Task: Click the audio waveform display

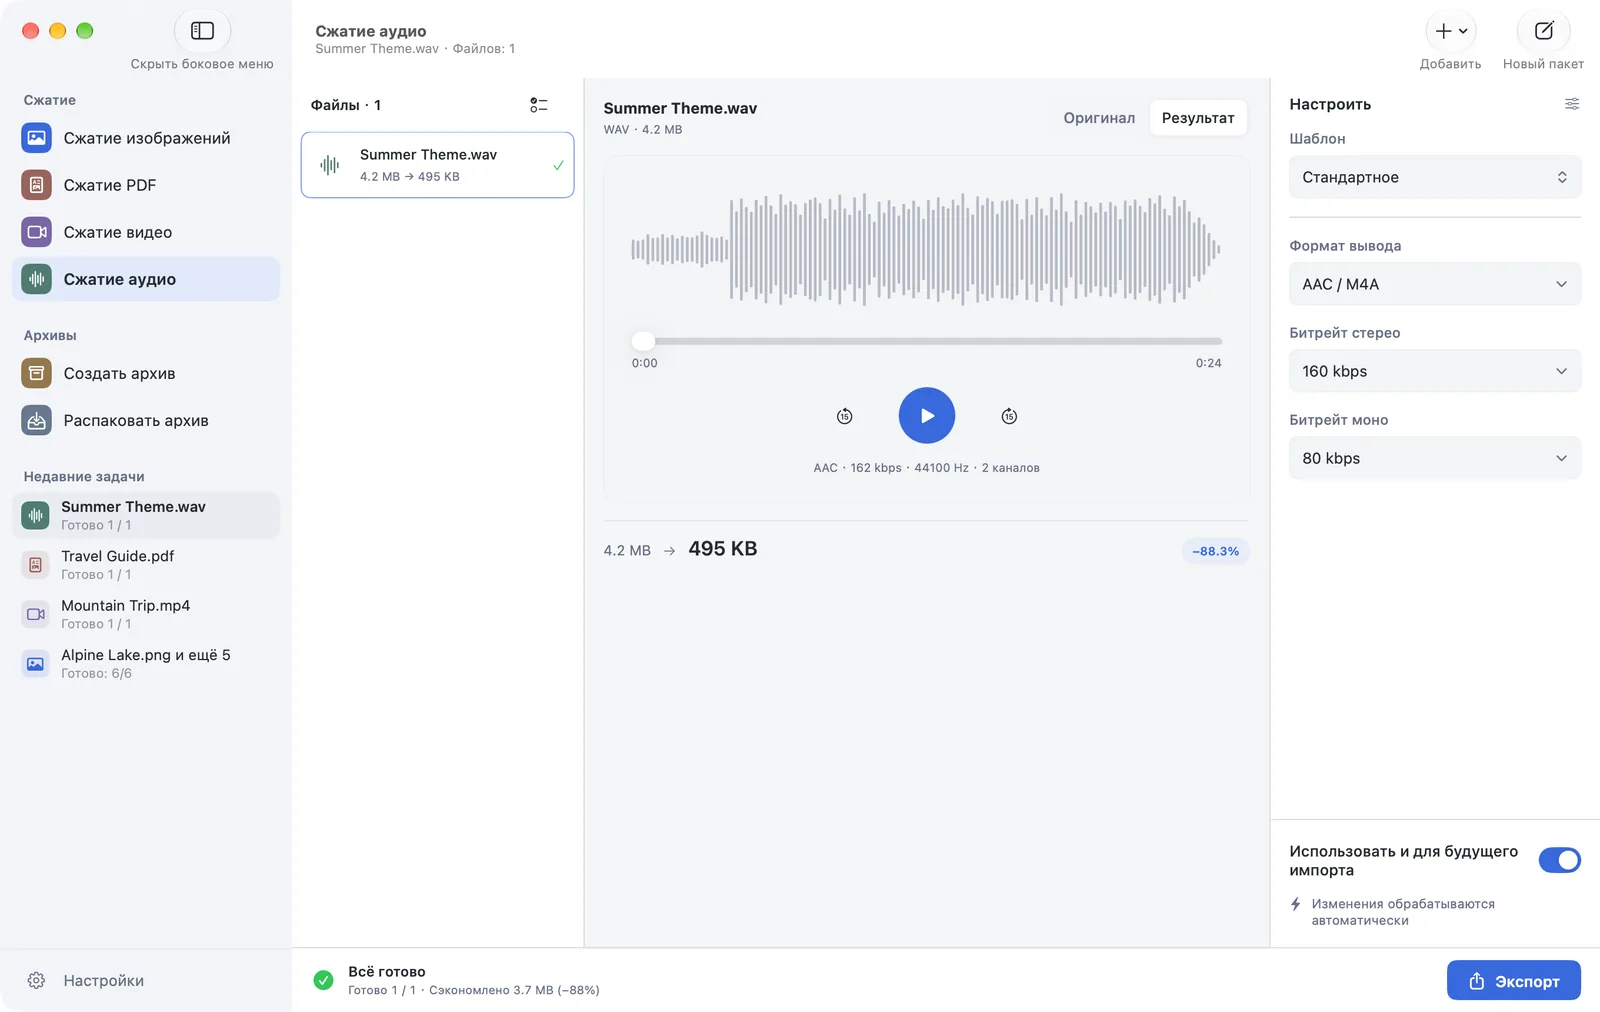Action: coord(926,249)
